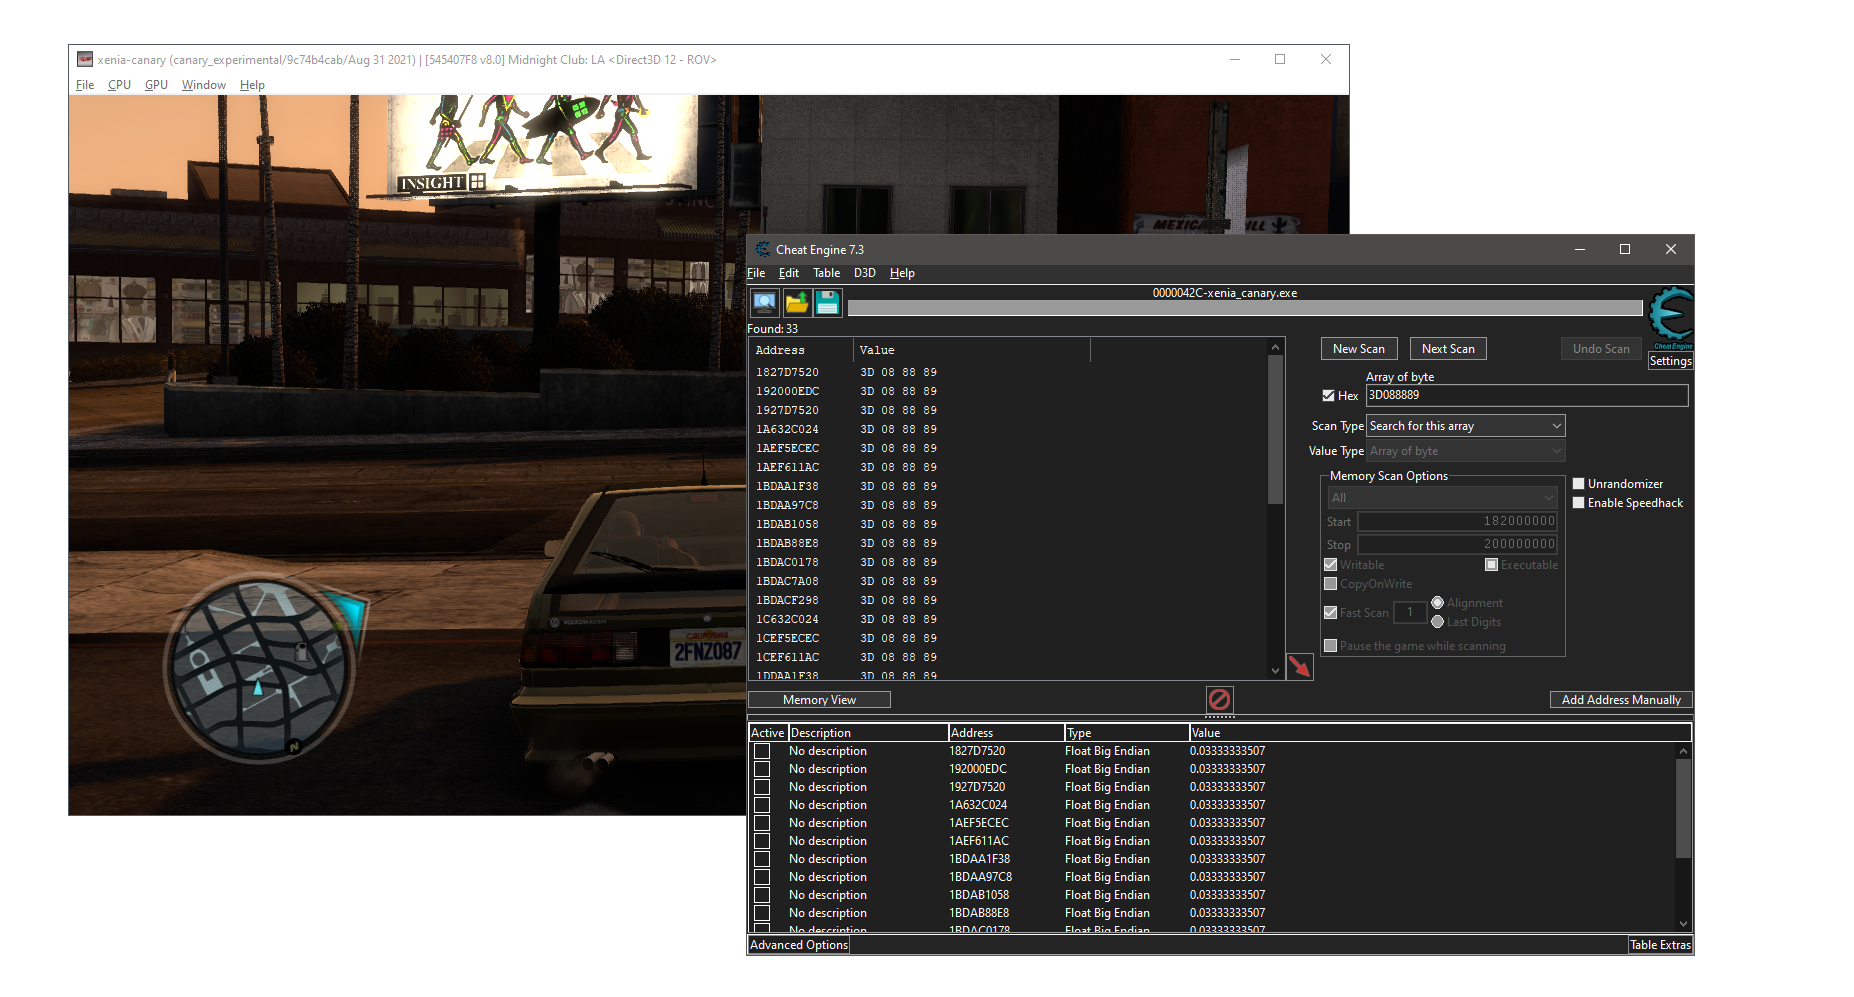1854x997 pixels.
Task: Toggle Pause the game while scanning
Action: coord(1331,646)
